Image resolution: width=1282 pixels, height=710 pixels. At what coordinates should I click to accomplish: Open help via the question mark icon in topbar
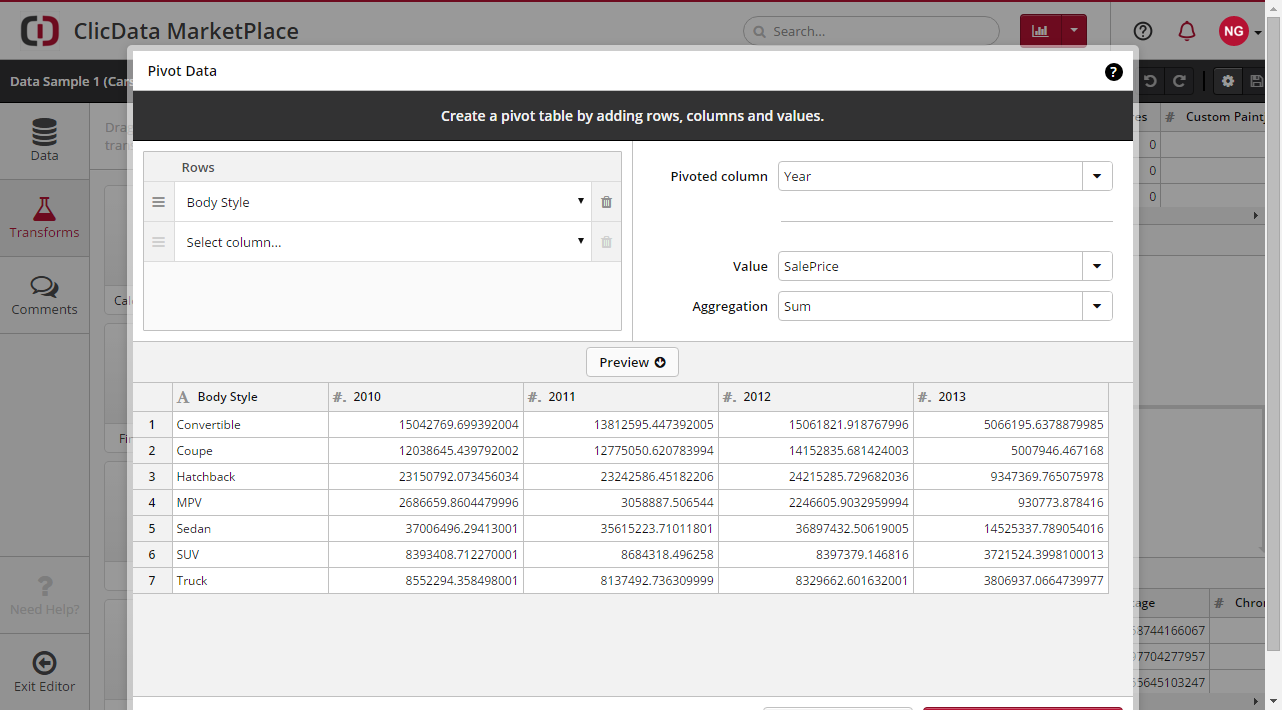[x=1142, y=31]
